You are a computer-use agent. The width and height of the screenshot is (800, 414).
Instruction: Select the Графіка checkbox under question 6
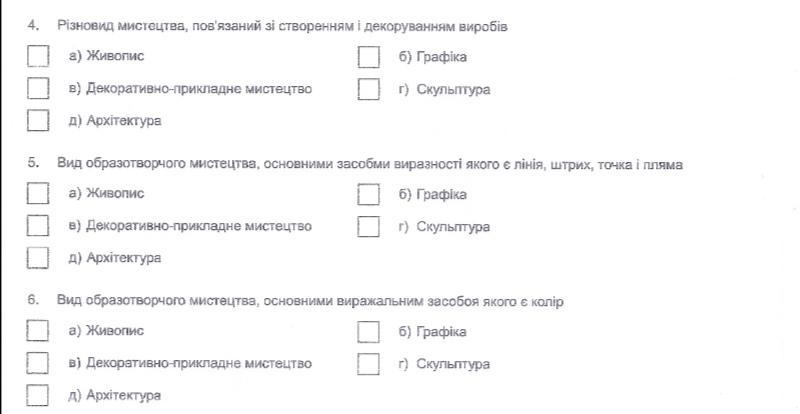368,332
